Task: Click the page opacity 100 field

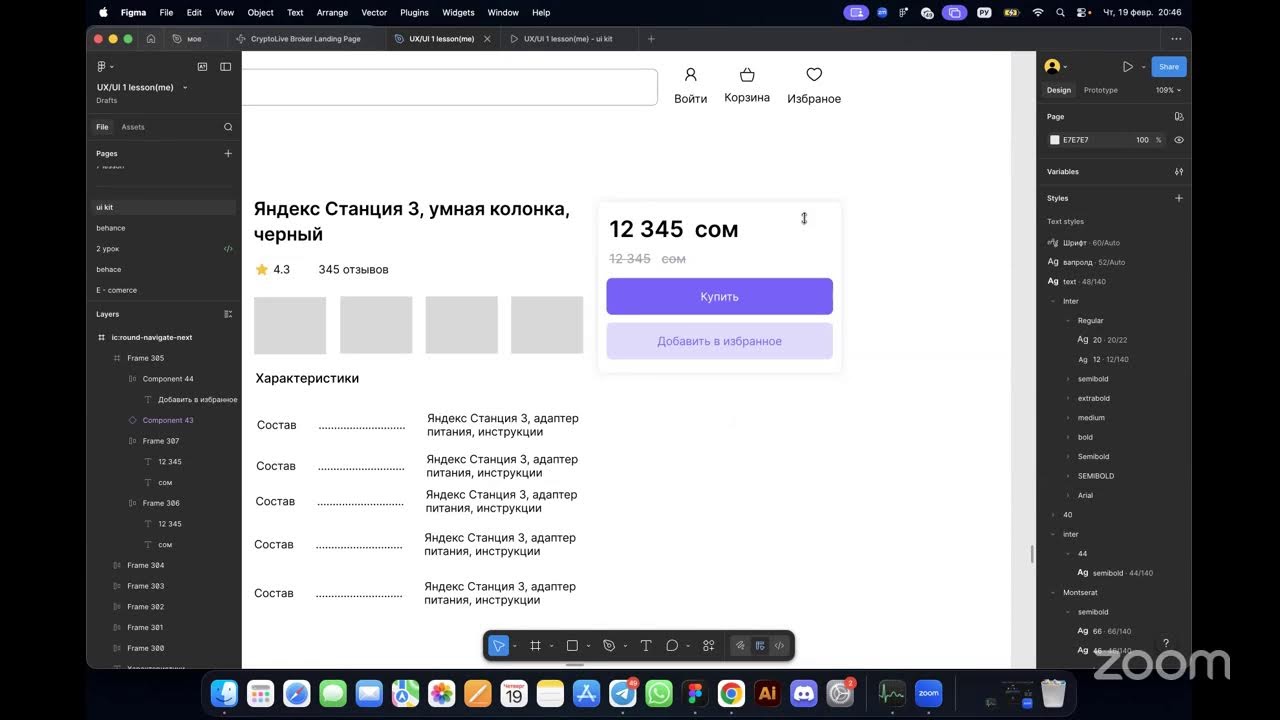Action: [1142, 140]
